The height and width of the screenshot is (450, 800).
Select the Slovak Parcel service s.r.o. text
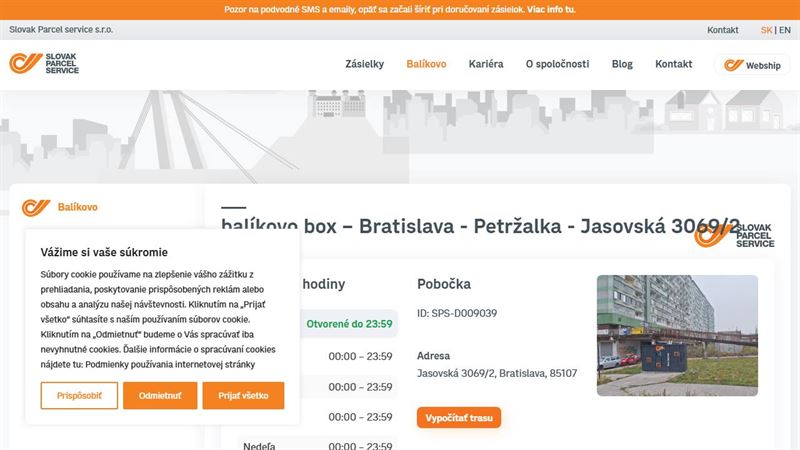61,30
